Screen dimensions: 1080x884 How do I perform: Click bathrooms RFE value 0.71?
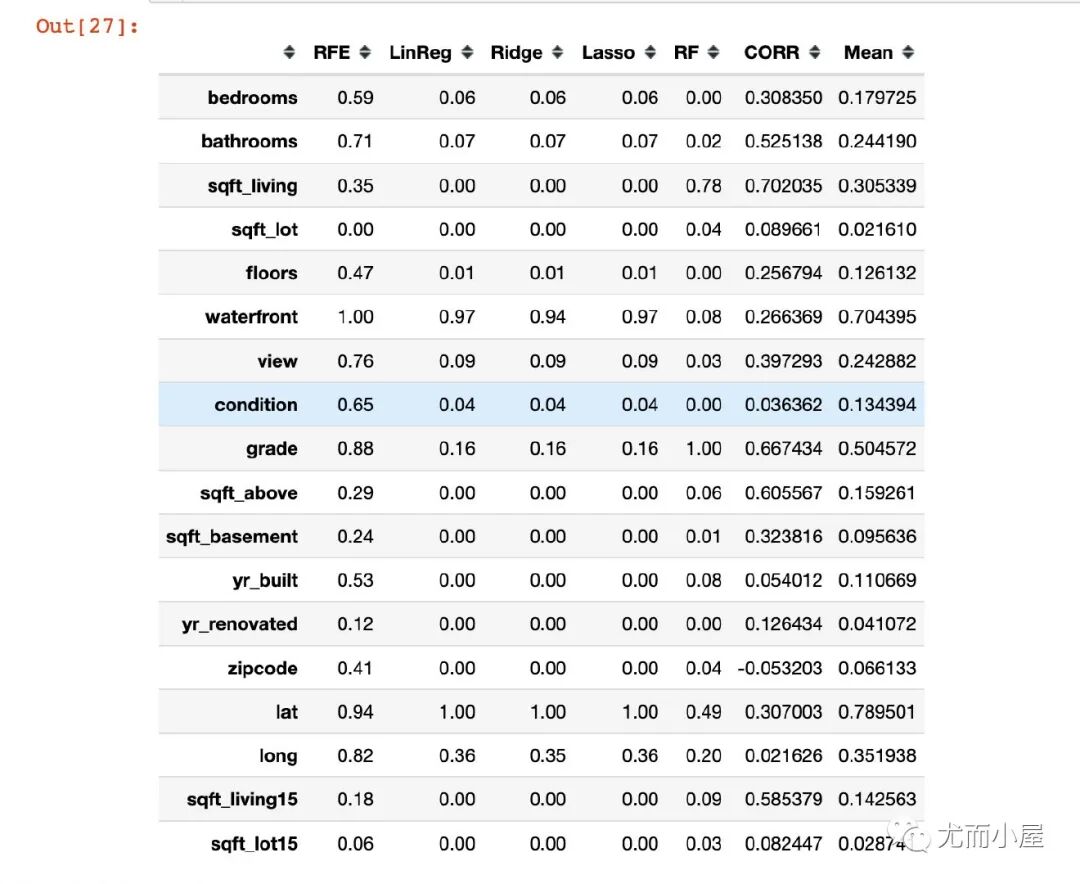(355, 141)
